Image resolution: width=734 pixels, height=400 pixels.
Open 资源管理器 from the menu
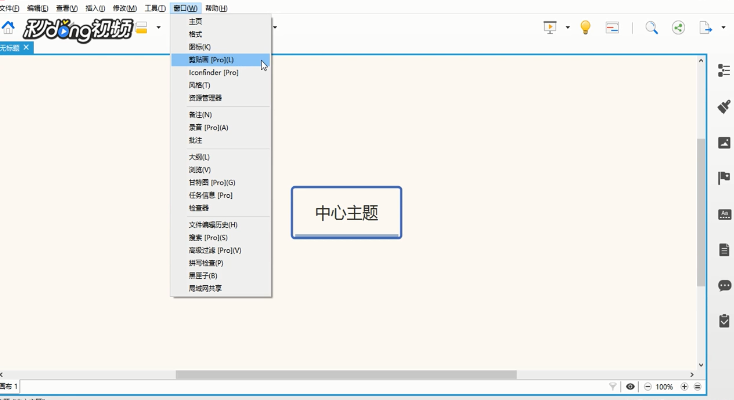tap(220, 97)
